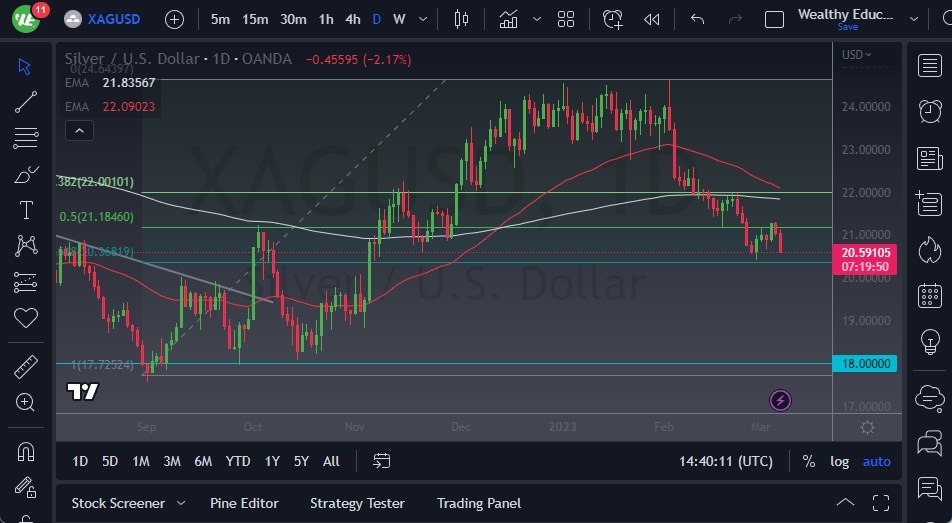This screenshot has height=523, width=952.
Task: Expand the Stock Screener dropdown arrow
Action: tap(181, 503)
